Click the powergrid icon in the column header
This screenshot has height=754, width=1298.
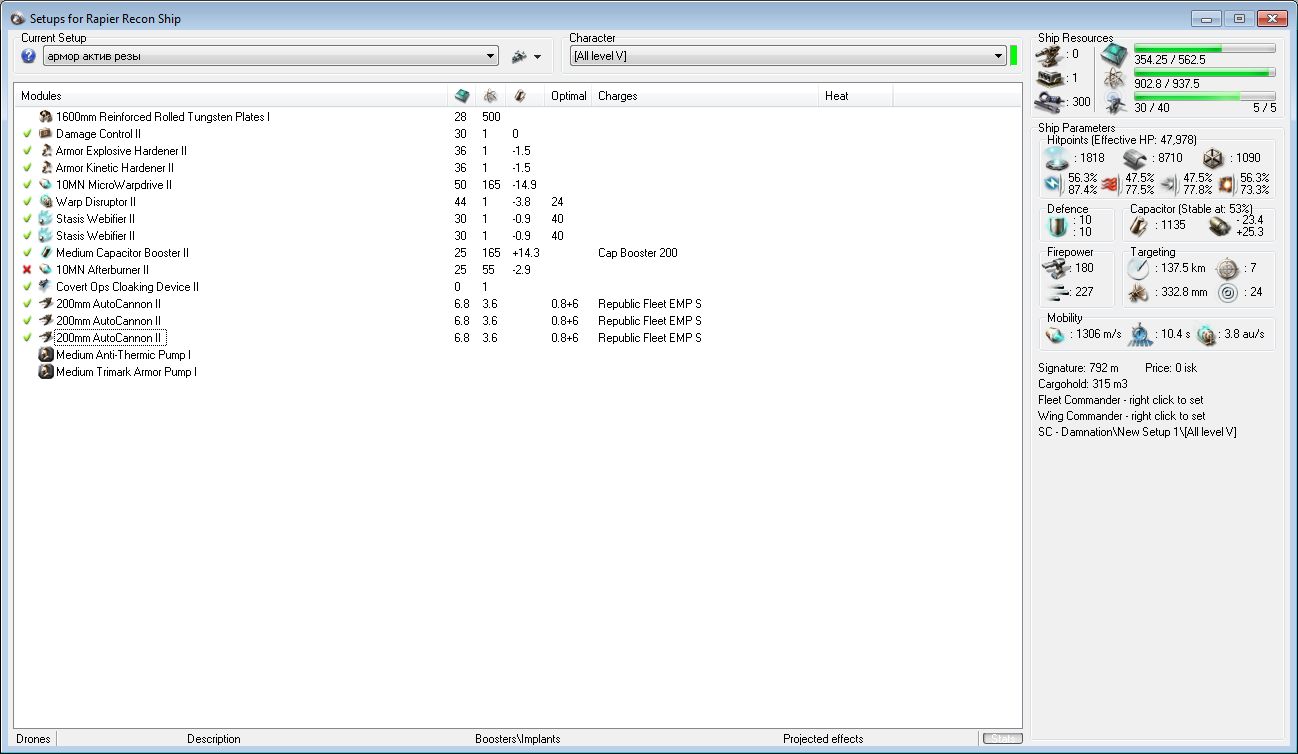[490, 96]
